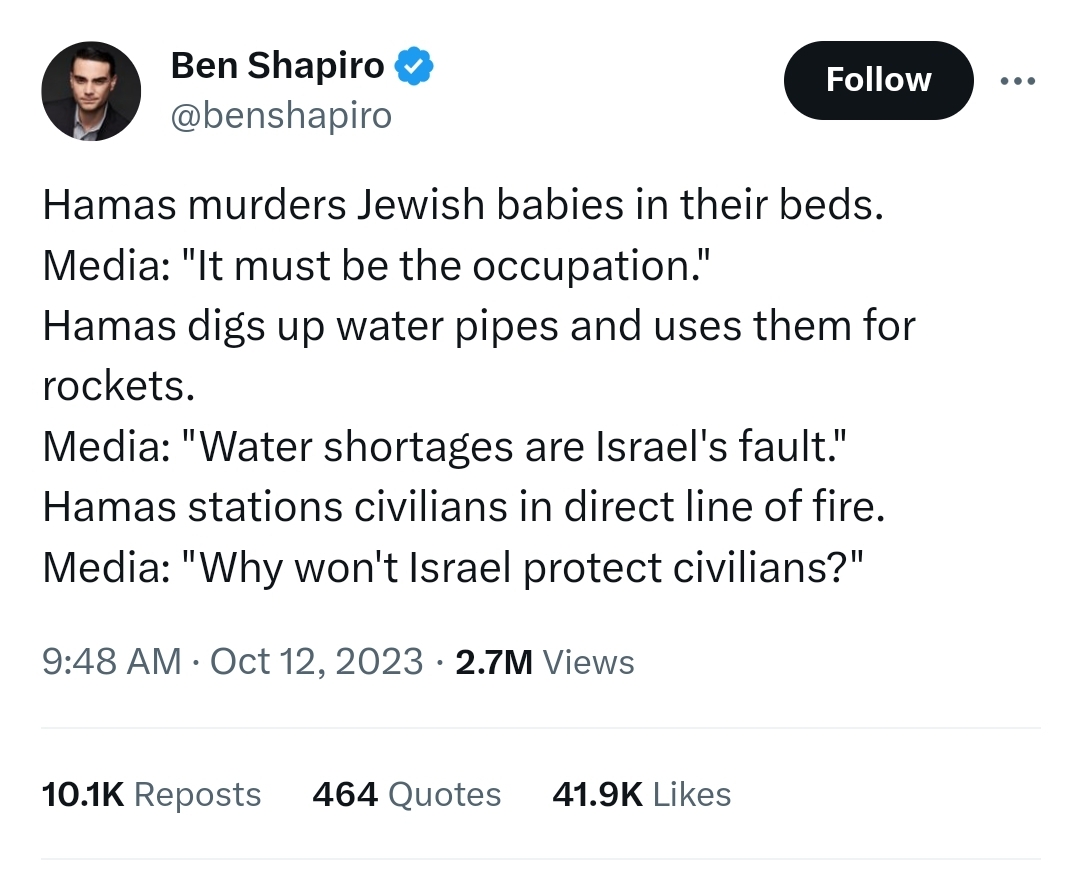This screenshot has height=874, width=1080.
Task: Click the tweet's first line of text
Action: (463, 206)
